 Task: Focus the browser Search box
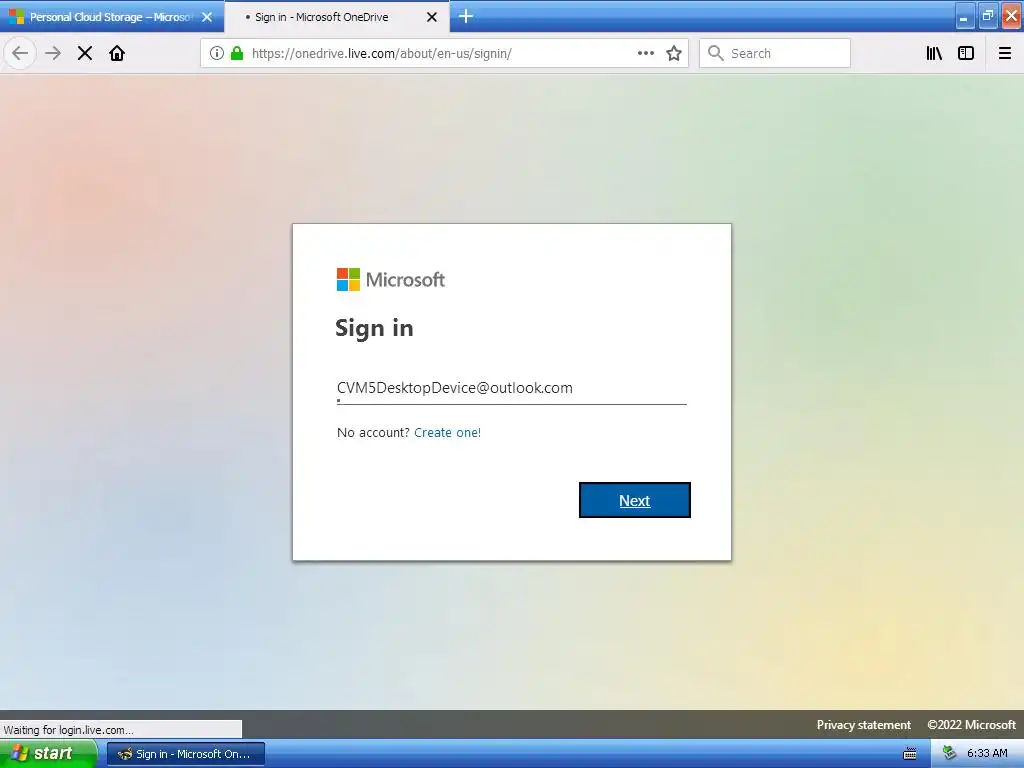pos(775,53)
